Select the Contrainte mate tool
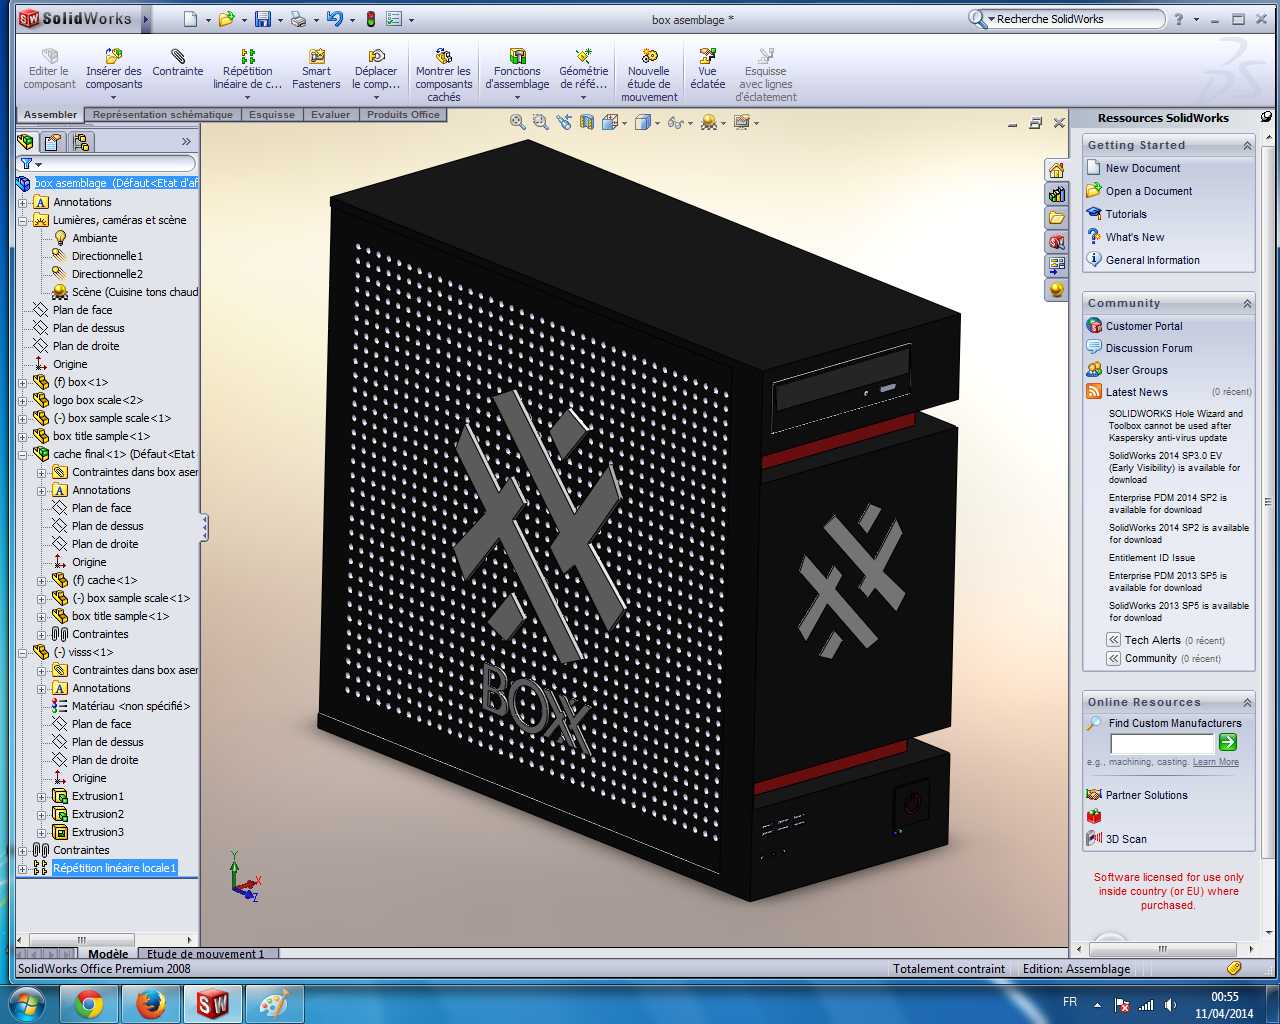Image resolution: width=1280 pixels, height=1024 pixels. (178, 63)
